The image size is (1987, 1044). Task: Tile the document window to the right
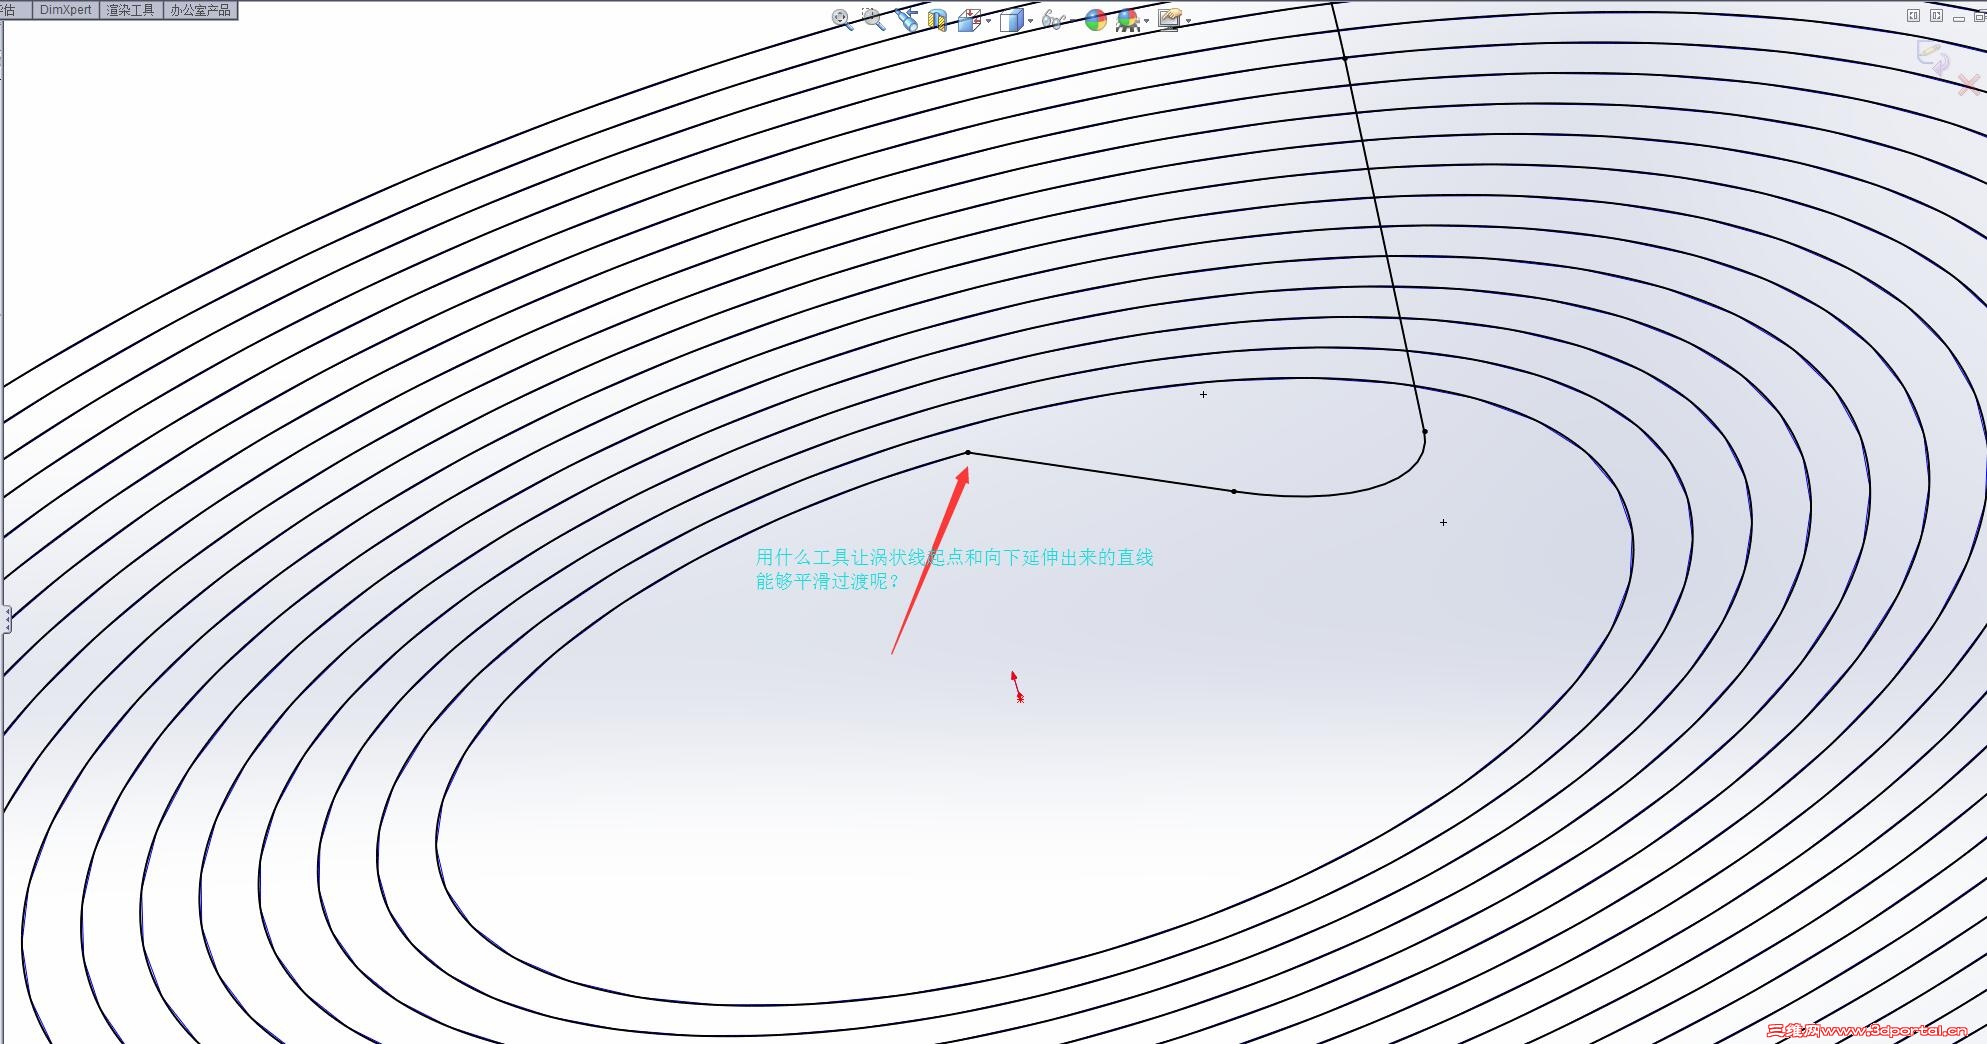[1936, 15]
